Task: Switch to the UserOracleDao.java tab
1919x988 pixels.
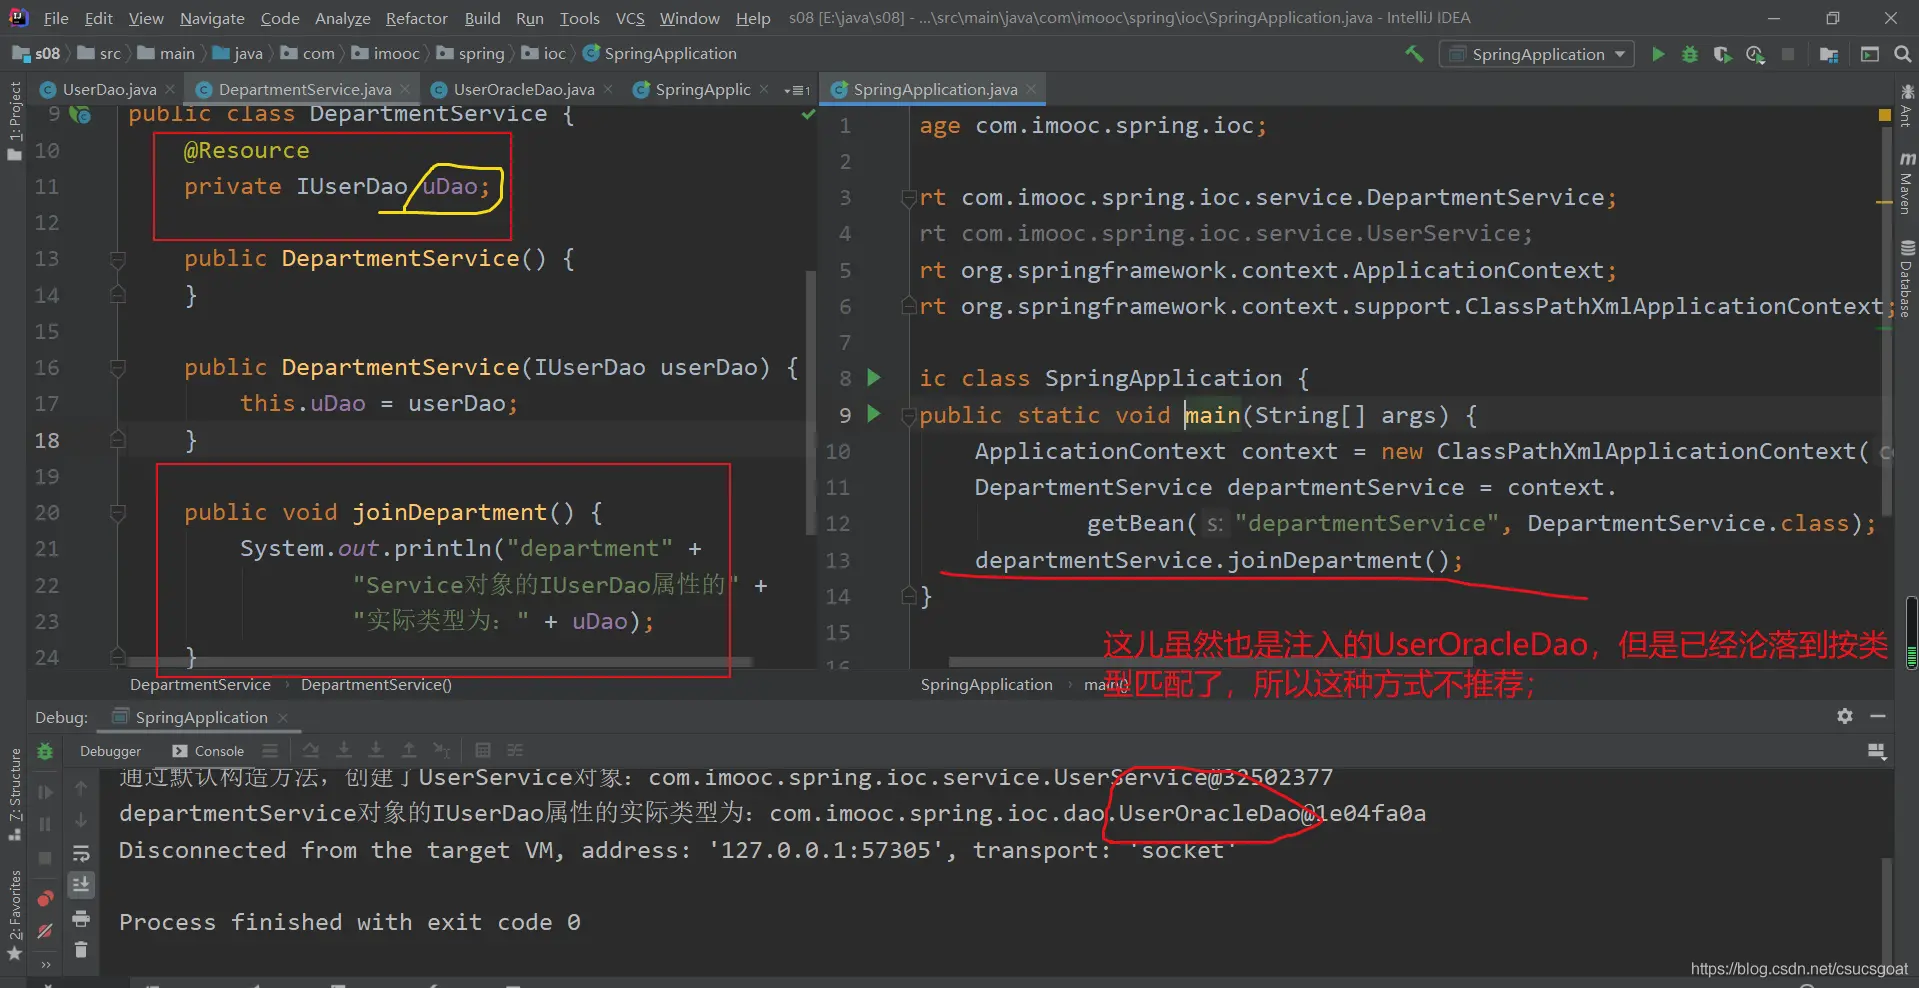Action: [x=523, y=90]
